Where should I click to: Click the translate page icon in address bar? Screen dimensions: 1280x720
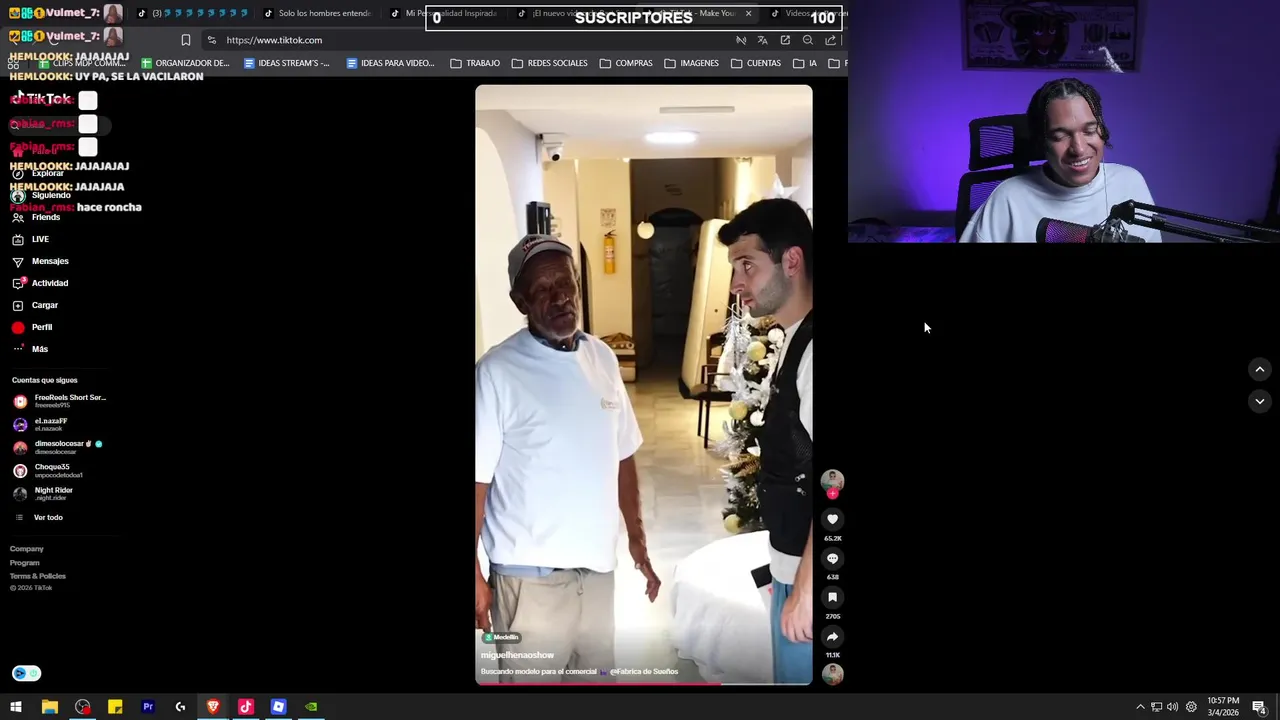point(762,40)
